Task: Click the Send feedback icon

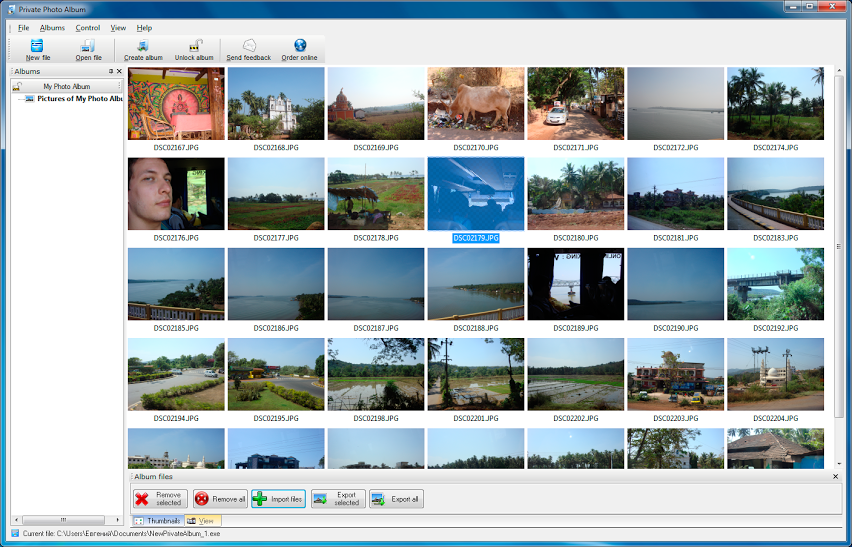Action: (x=249, y=46)
